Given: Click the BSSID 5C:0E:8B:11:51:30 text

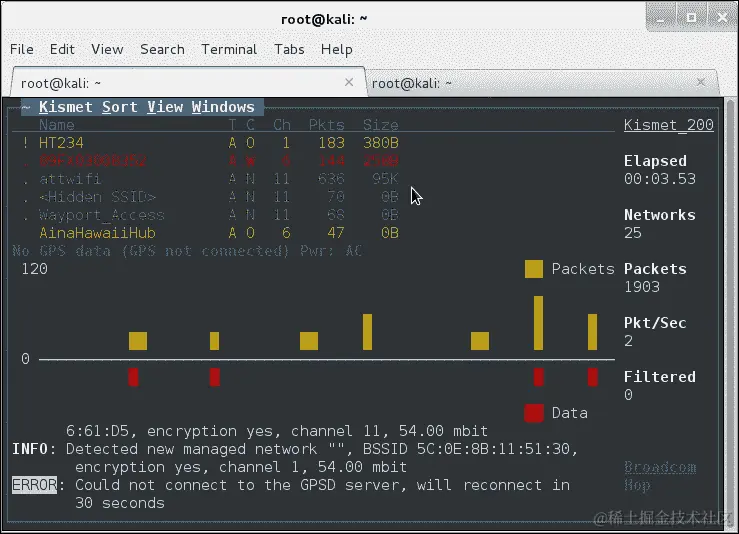Looking at the screenshot, I should [x=470, y=449].
